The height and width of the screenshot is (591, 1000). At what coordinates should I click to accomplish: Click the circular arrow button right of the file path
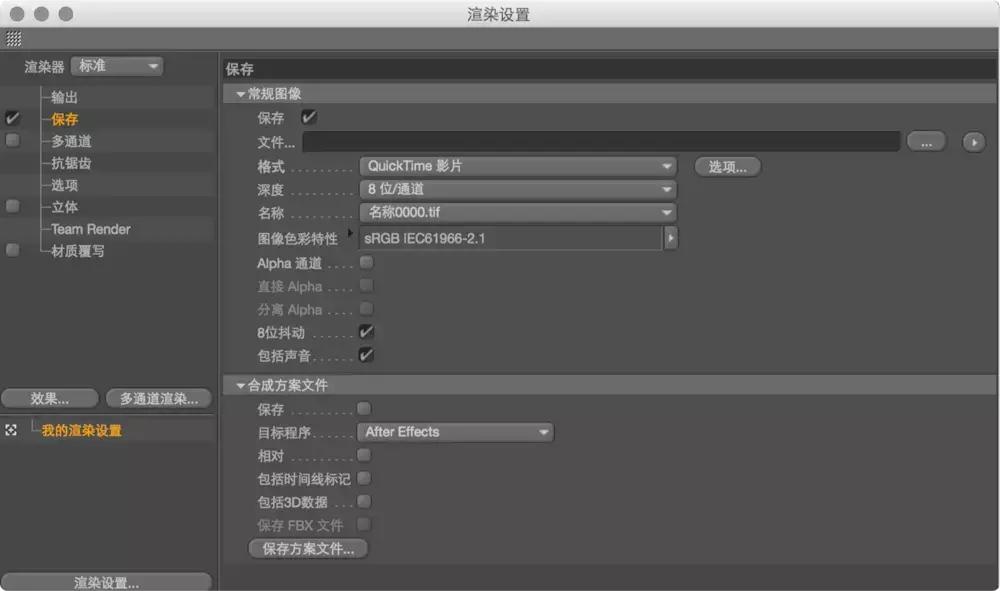[972, 142]
